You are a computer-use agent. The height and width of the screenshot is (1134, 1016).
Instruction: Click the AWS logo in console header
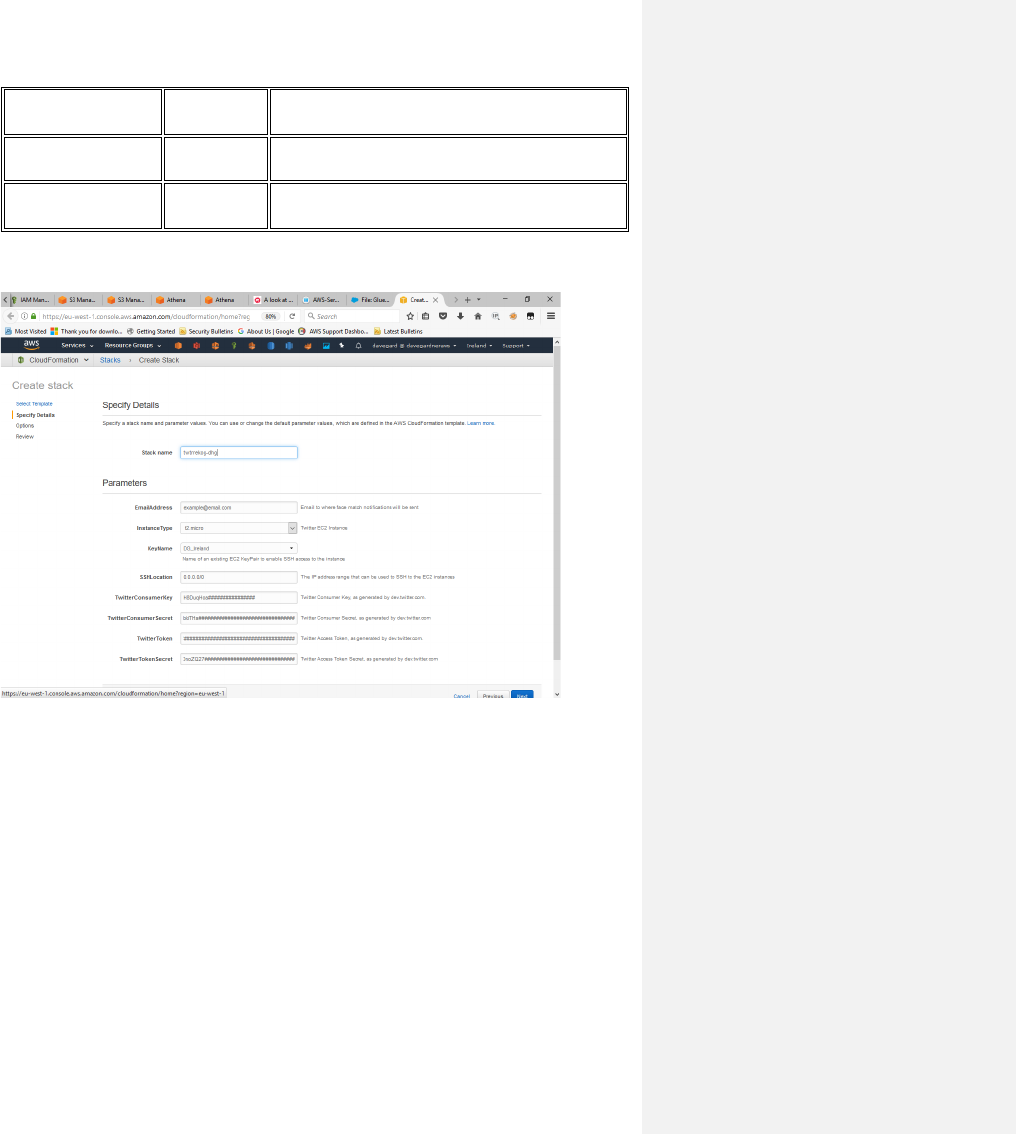pyautogui.click(x=32, y=345)
